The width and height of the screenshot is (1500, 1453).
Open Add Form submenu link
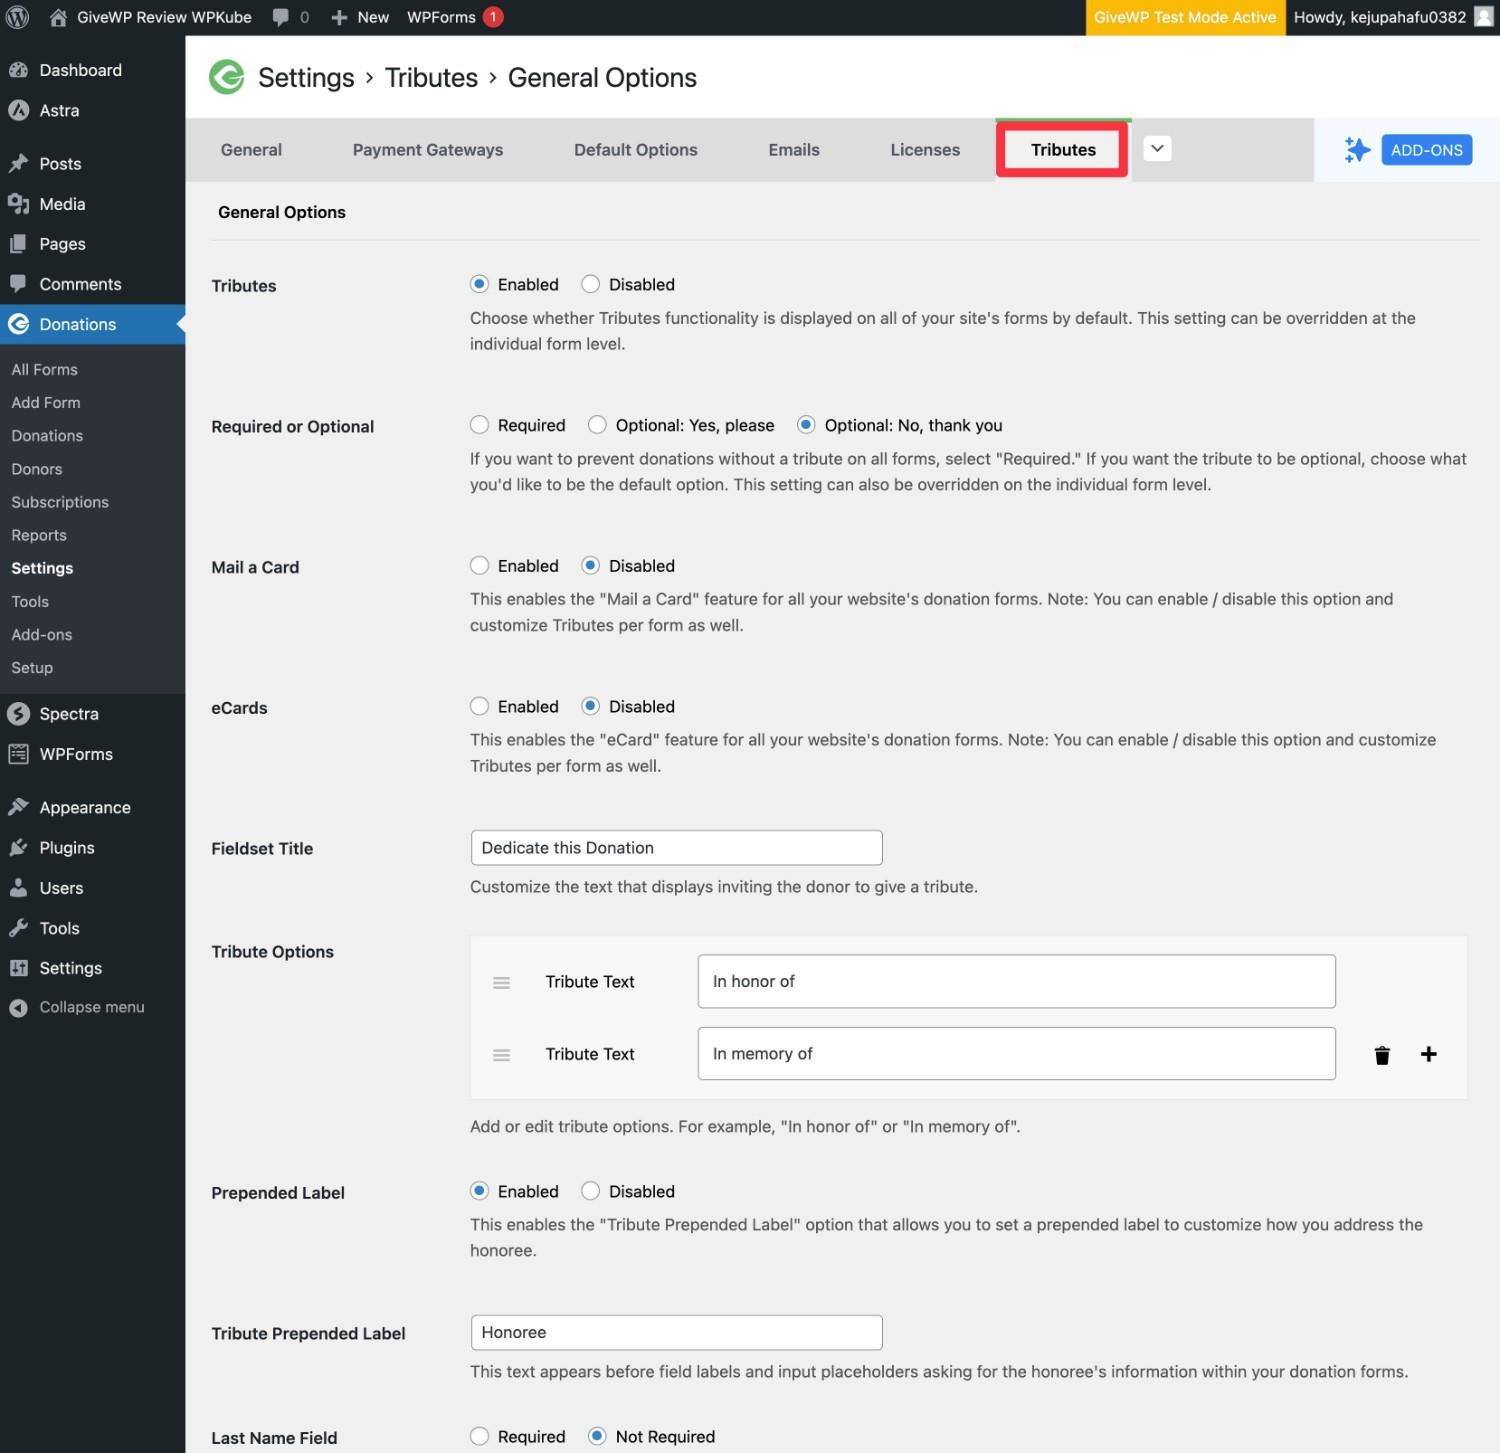(x=46, y=402)
